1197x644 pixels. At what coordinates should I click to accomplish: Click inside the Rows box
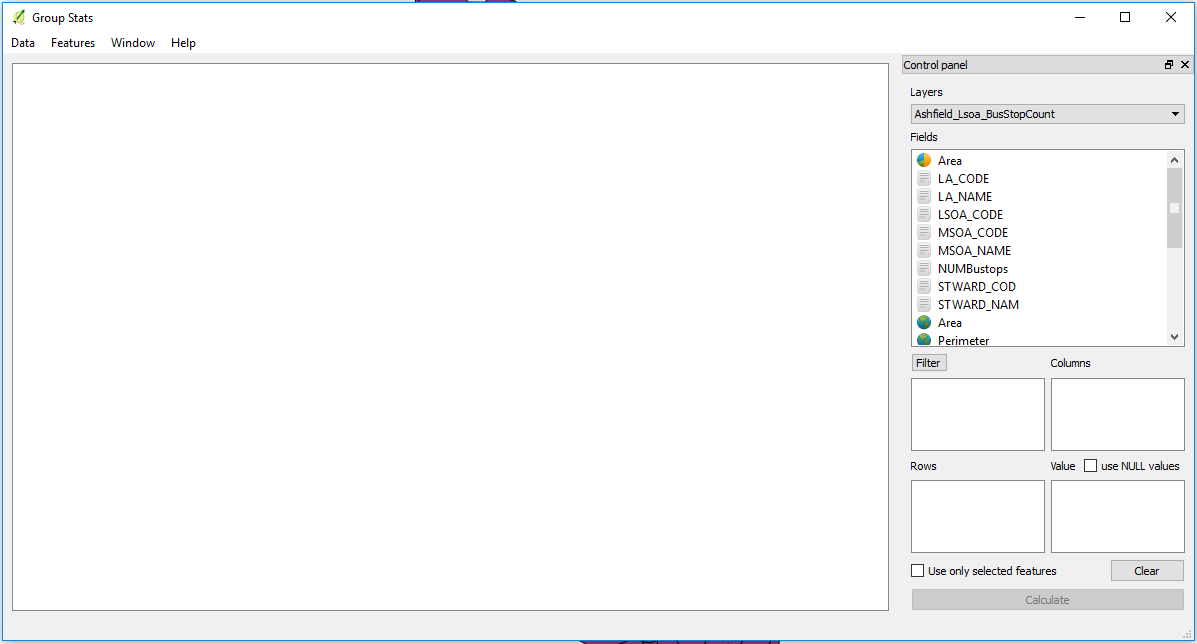click(x=977, y=516)
